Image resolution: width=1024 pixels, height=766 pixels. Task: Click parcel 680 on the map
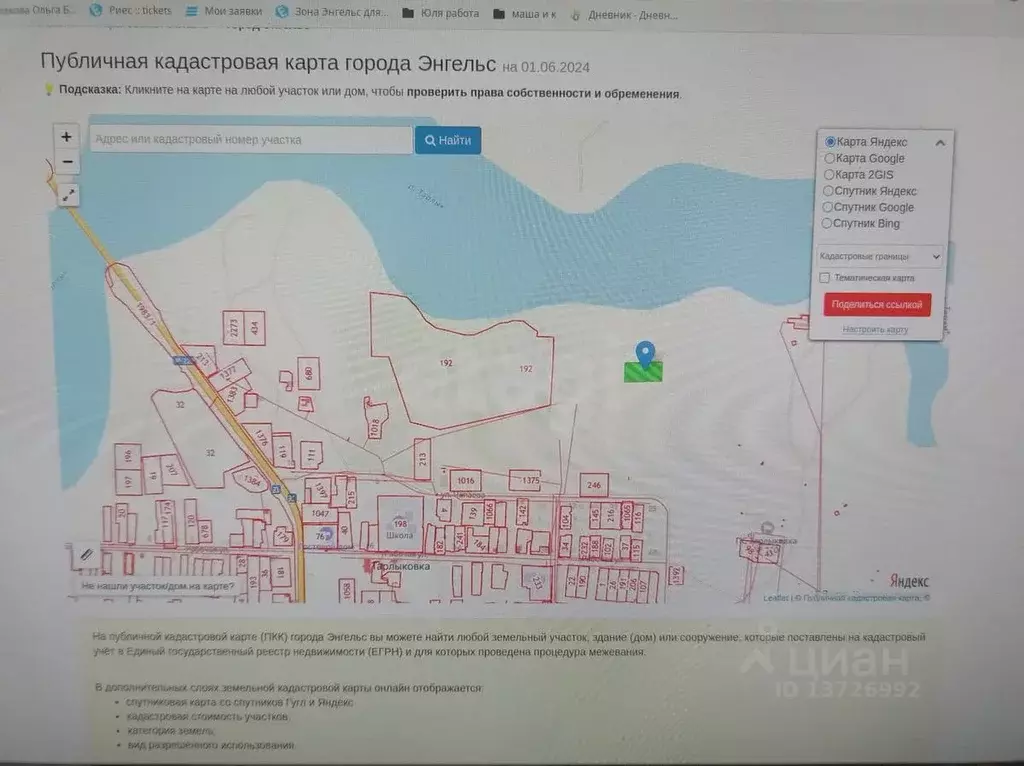tap(308, 374)
